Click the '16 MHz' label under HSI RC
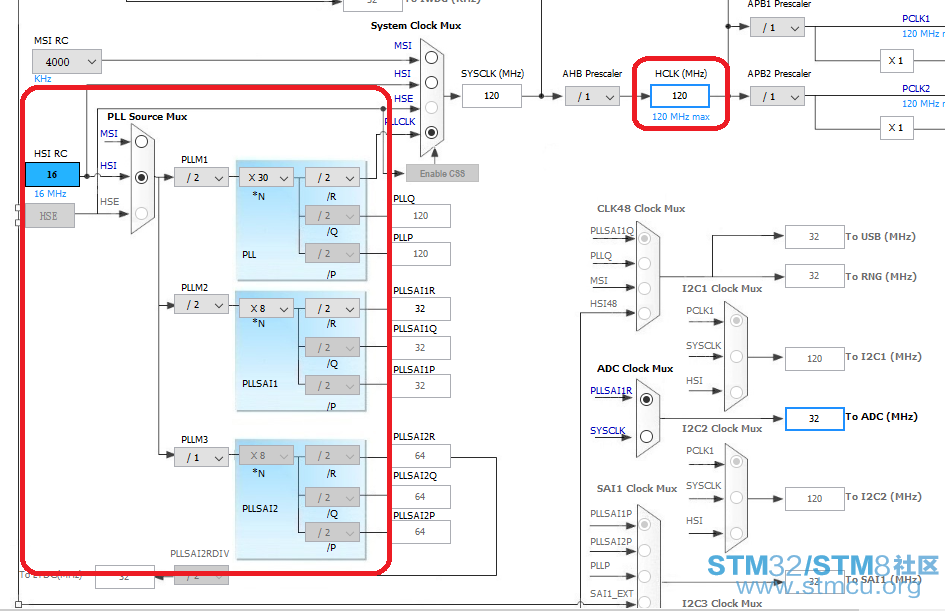Viewport: 945px width, 611px height. pos(50,193)
